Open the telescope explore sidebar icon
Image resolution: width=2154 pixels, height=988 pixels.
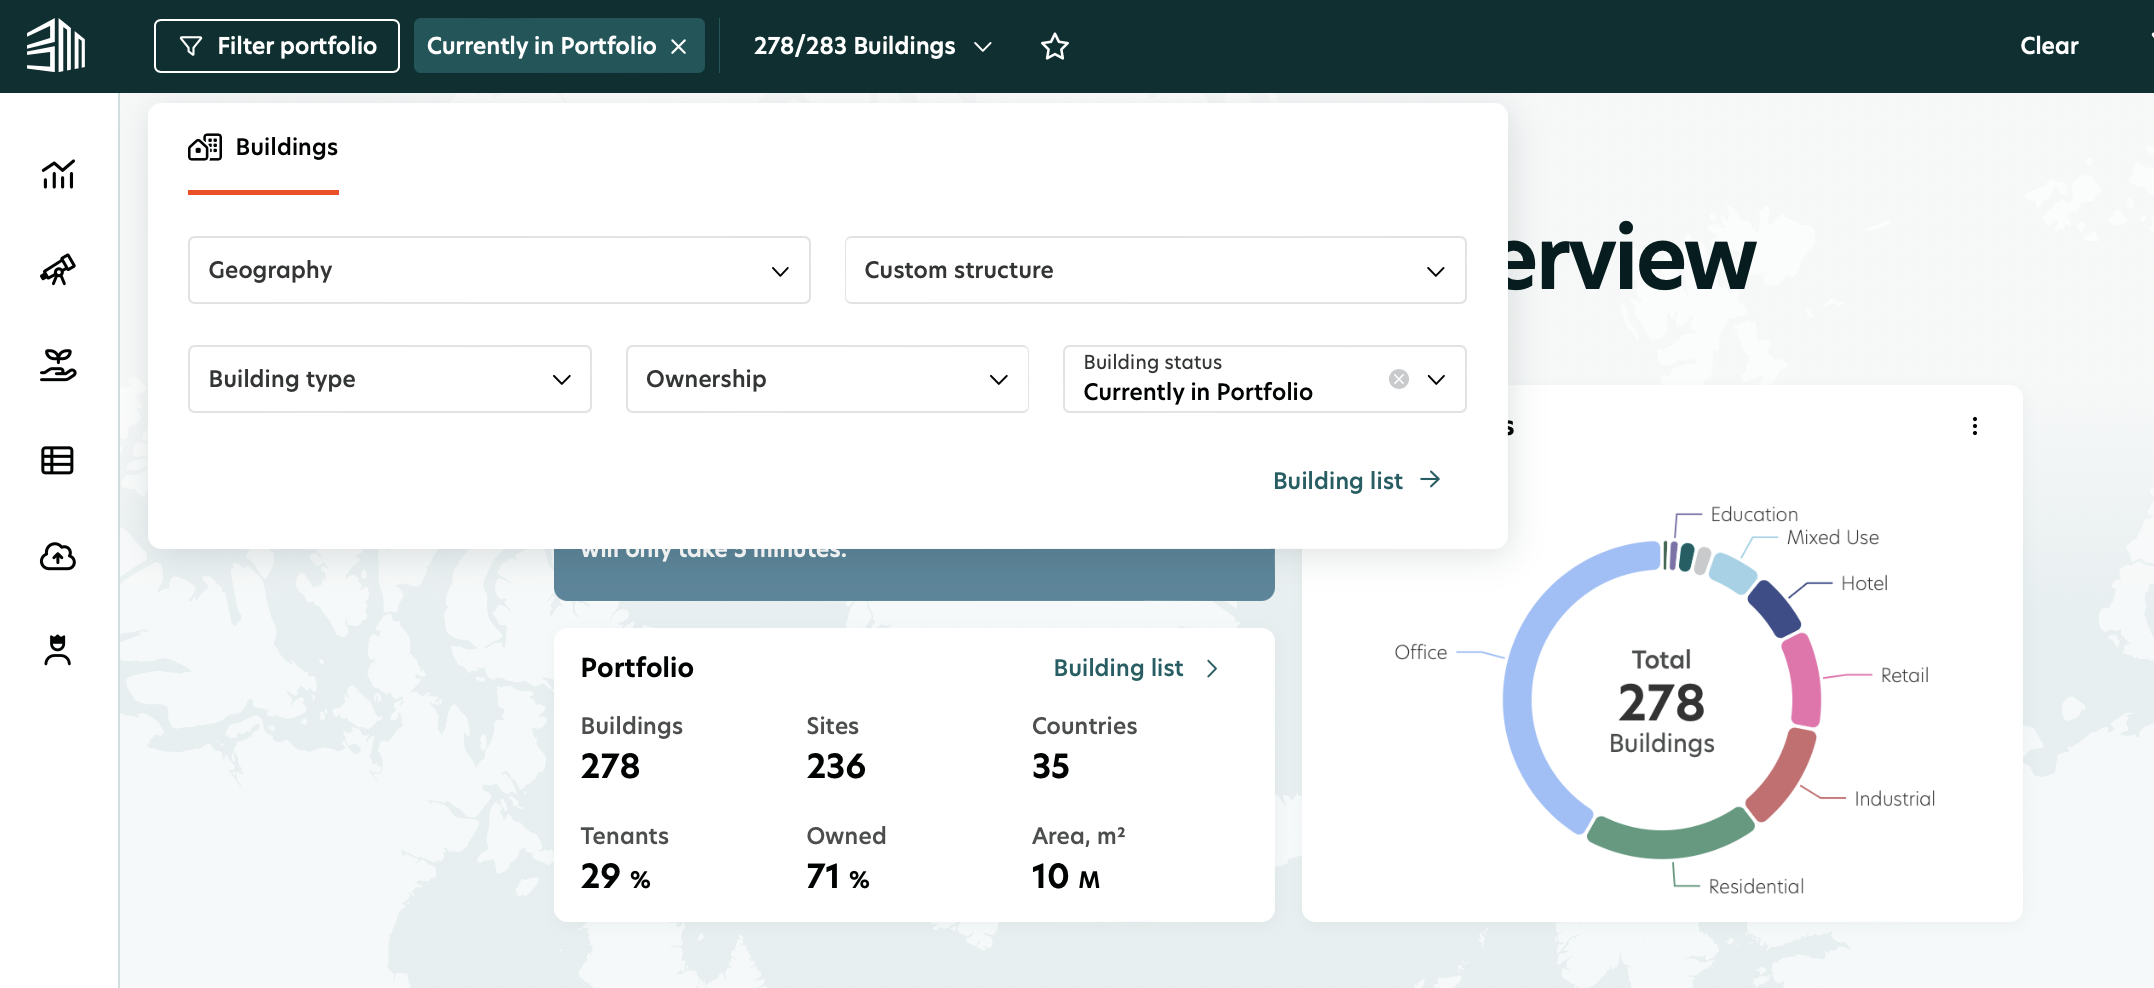(58, 269)
